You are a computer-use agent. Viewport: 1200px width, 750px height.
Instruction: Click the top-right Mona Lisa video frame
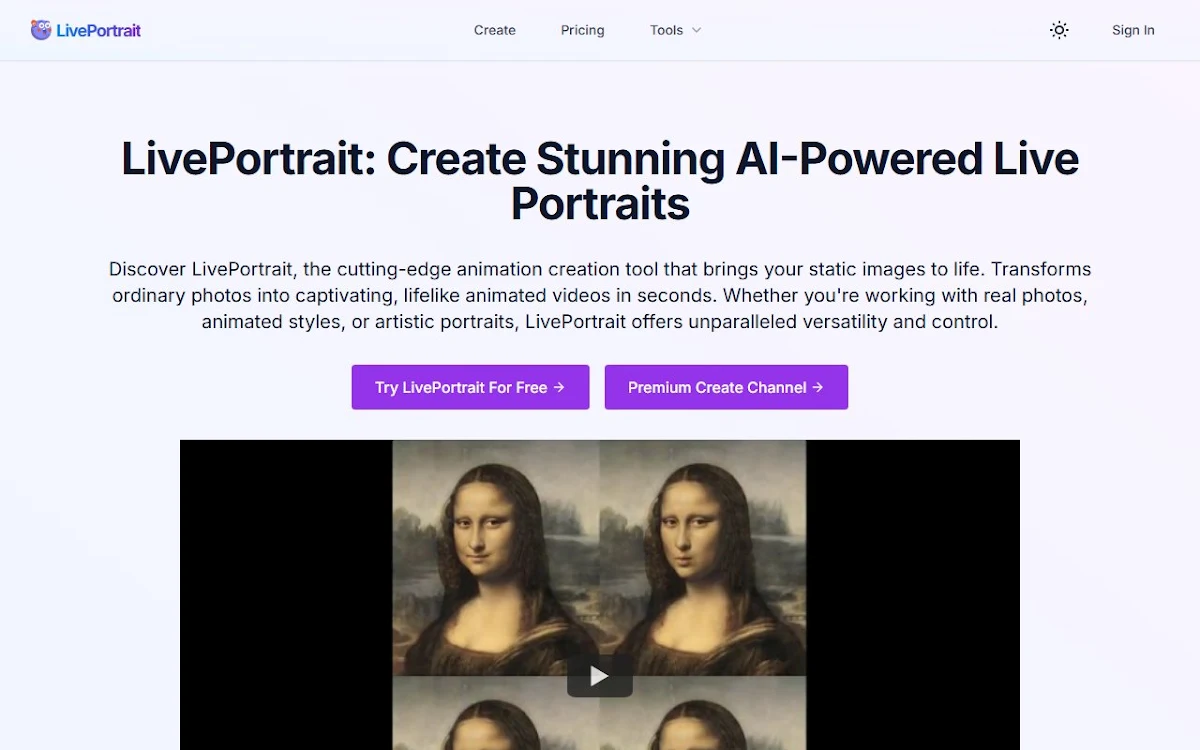click(x=703, y=558)
